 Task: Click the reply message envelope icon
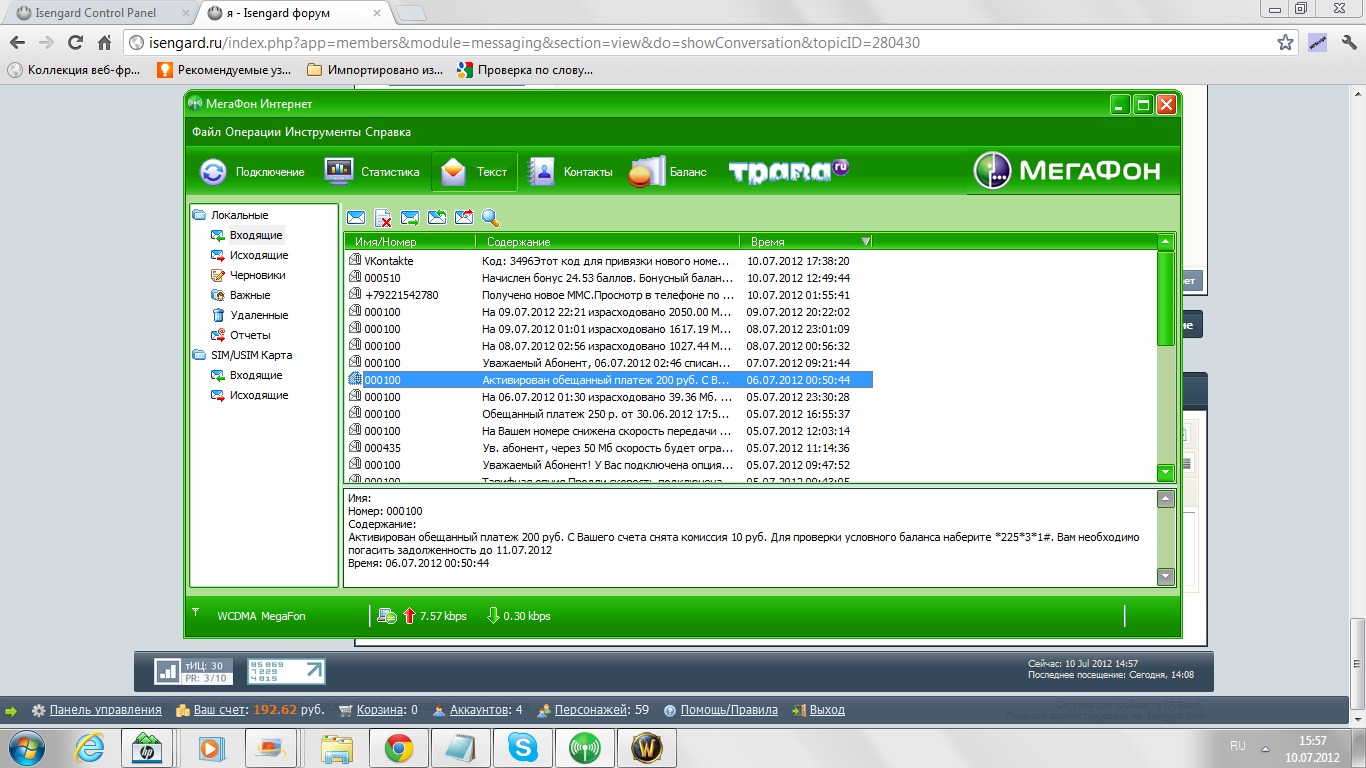[x=437, y=217]
